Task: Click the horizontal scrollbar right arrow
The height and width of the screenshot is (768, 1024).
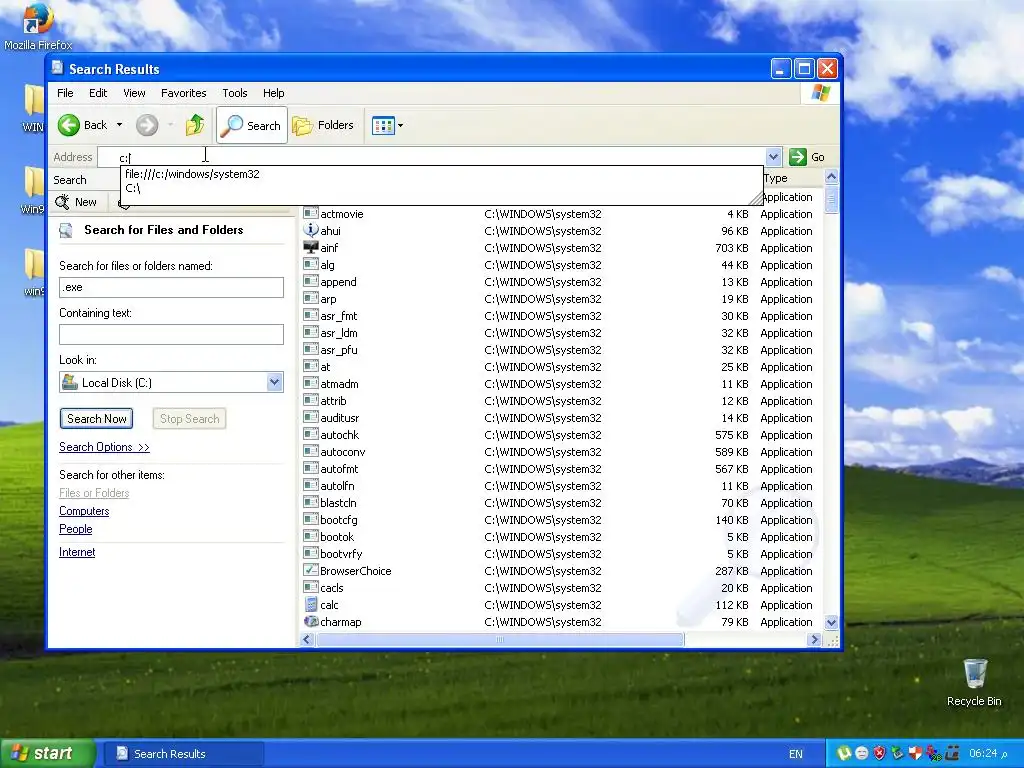Action: (x=814, y=640)
